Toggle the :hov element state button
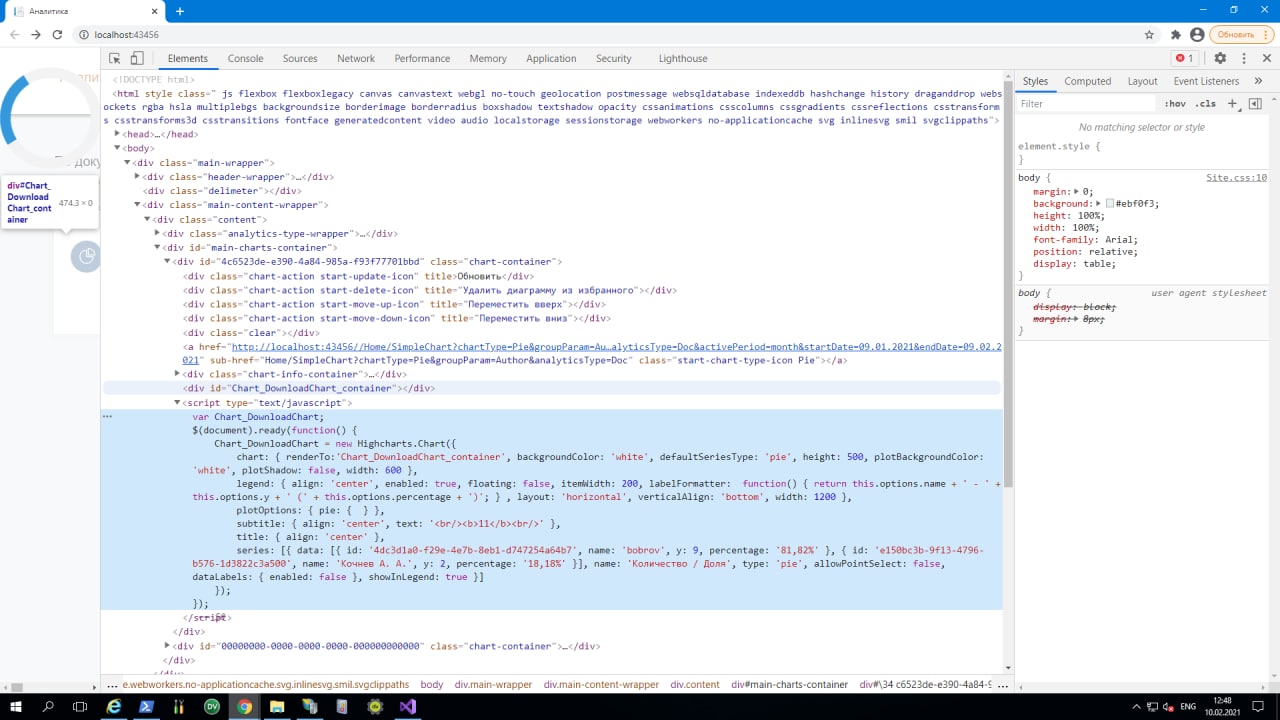Viewport: 1280px width, 720px height. click(1175, 103)
